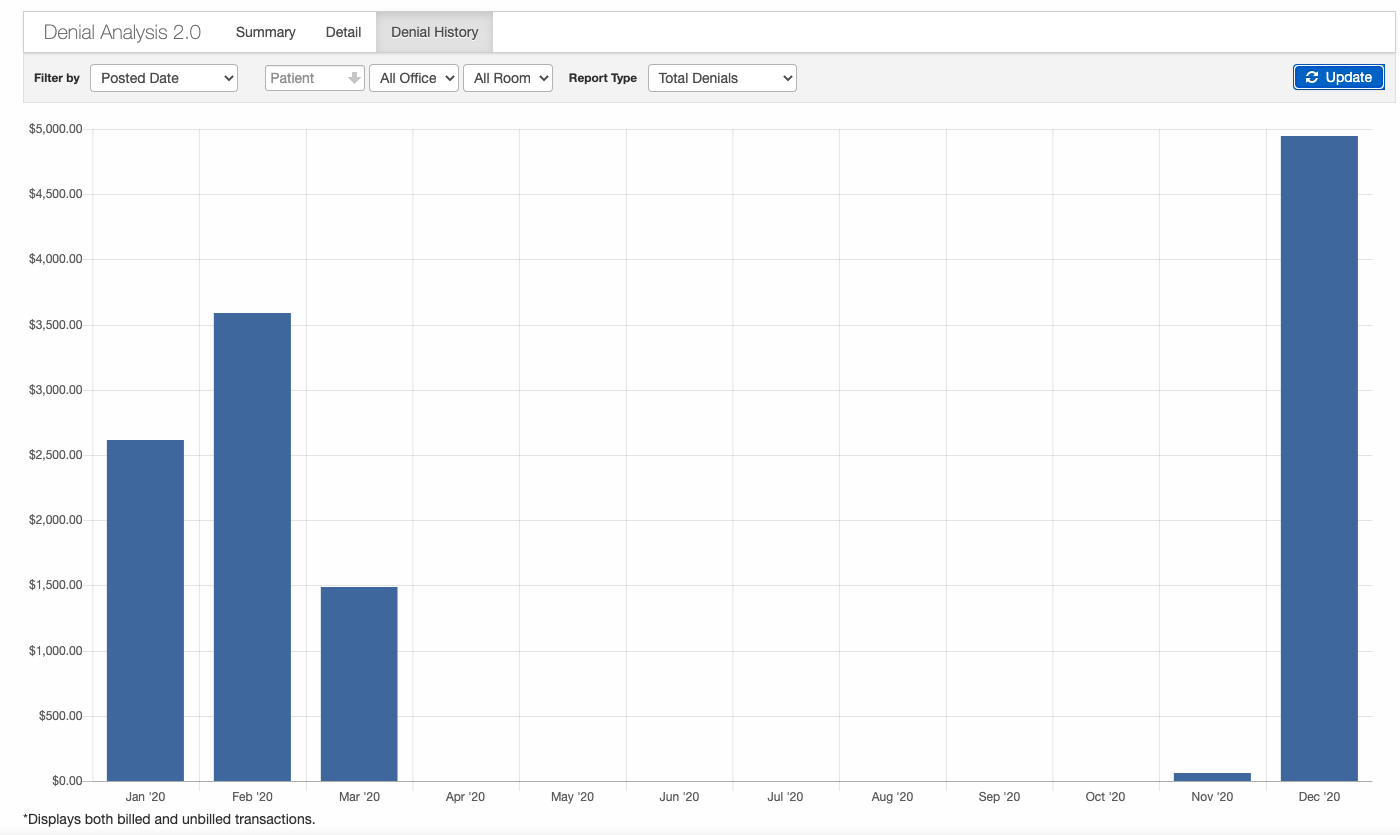
Task: Click the Dec '20 bar
Action: (x=1319, y=458)
